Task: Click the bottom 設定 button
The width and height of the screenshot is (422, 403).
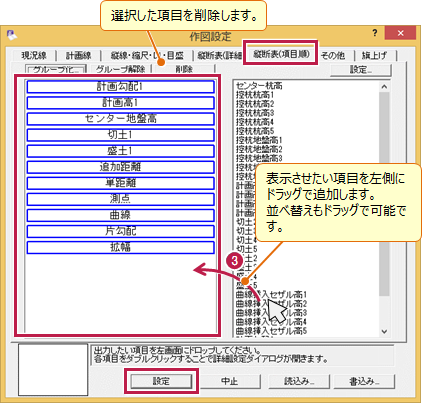Action: click(161, 381)
